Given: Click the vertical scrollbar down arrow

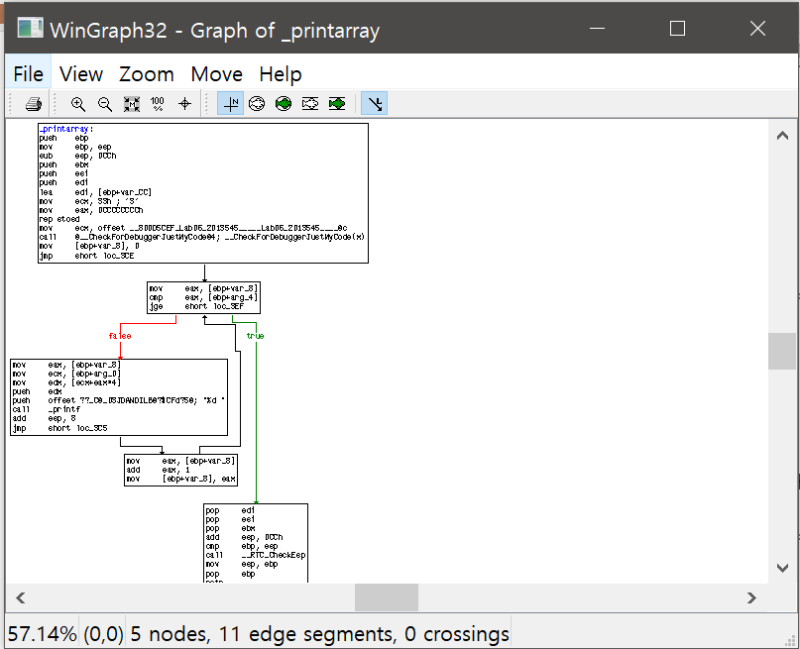Looking at the screenshot, I should coord(782,568).
